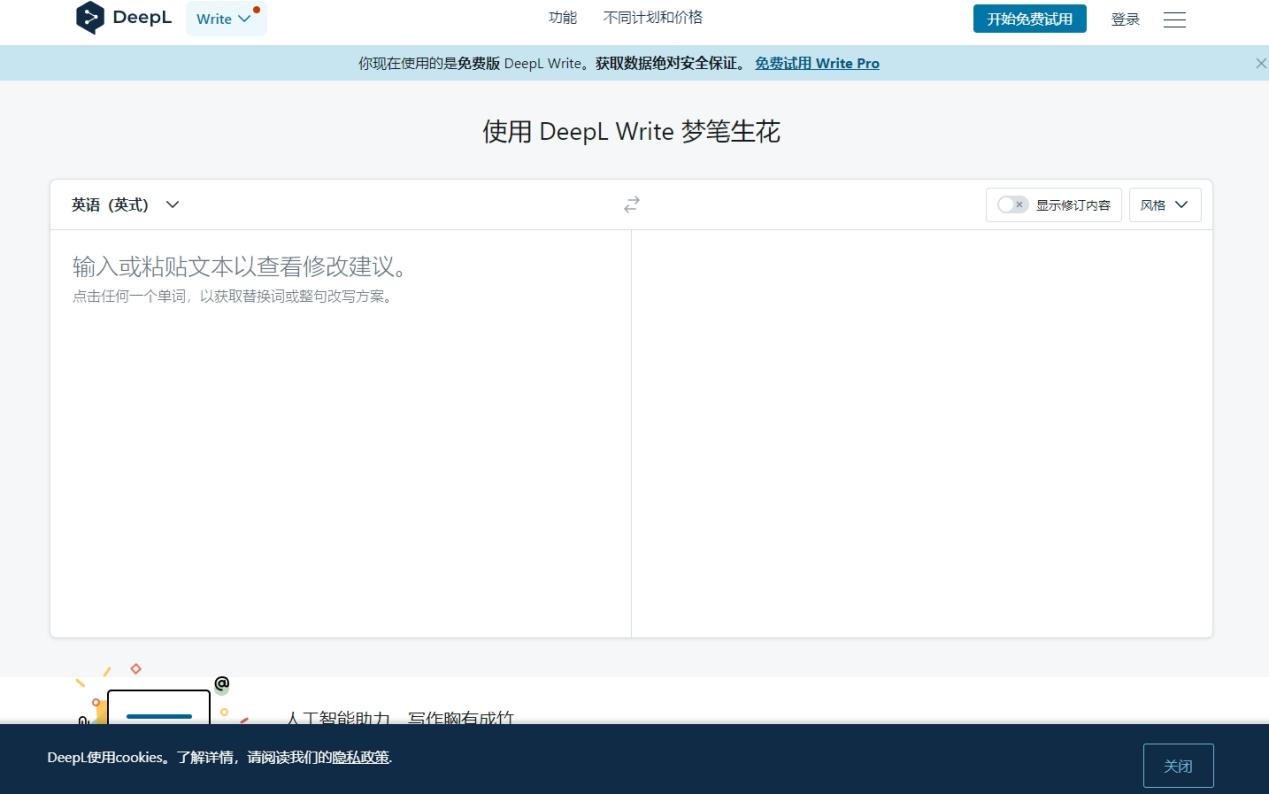Open the Write product switcher dropdown
Viewport: 1269px width, 794px height.
(x=226, y=18)
